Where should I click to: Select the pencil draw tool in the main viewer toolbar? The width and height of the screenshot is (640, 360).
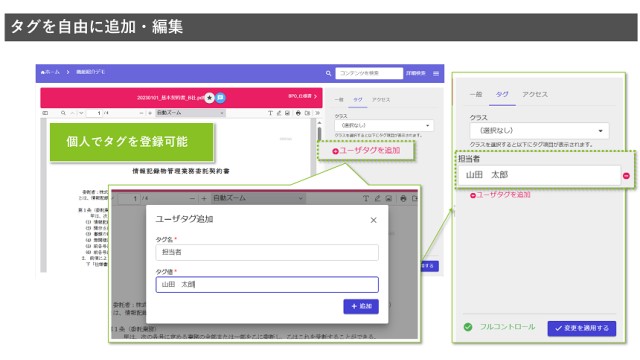point(279,113)
